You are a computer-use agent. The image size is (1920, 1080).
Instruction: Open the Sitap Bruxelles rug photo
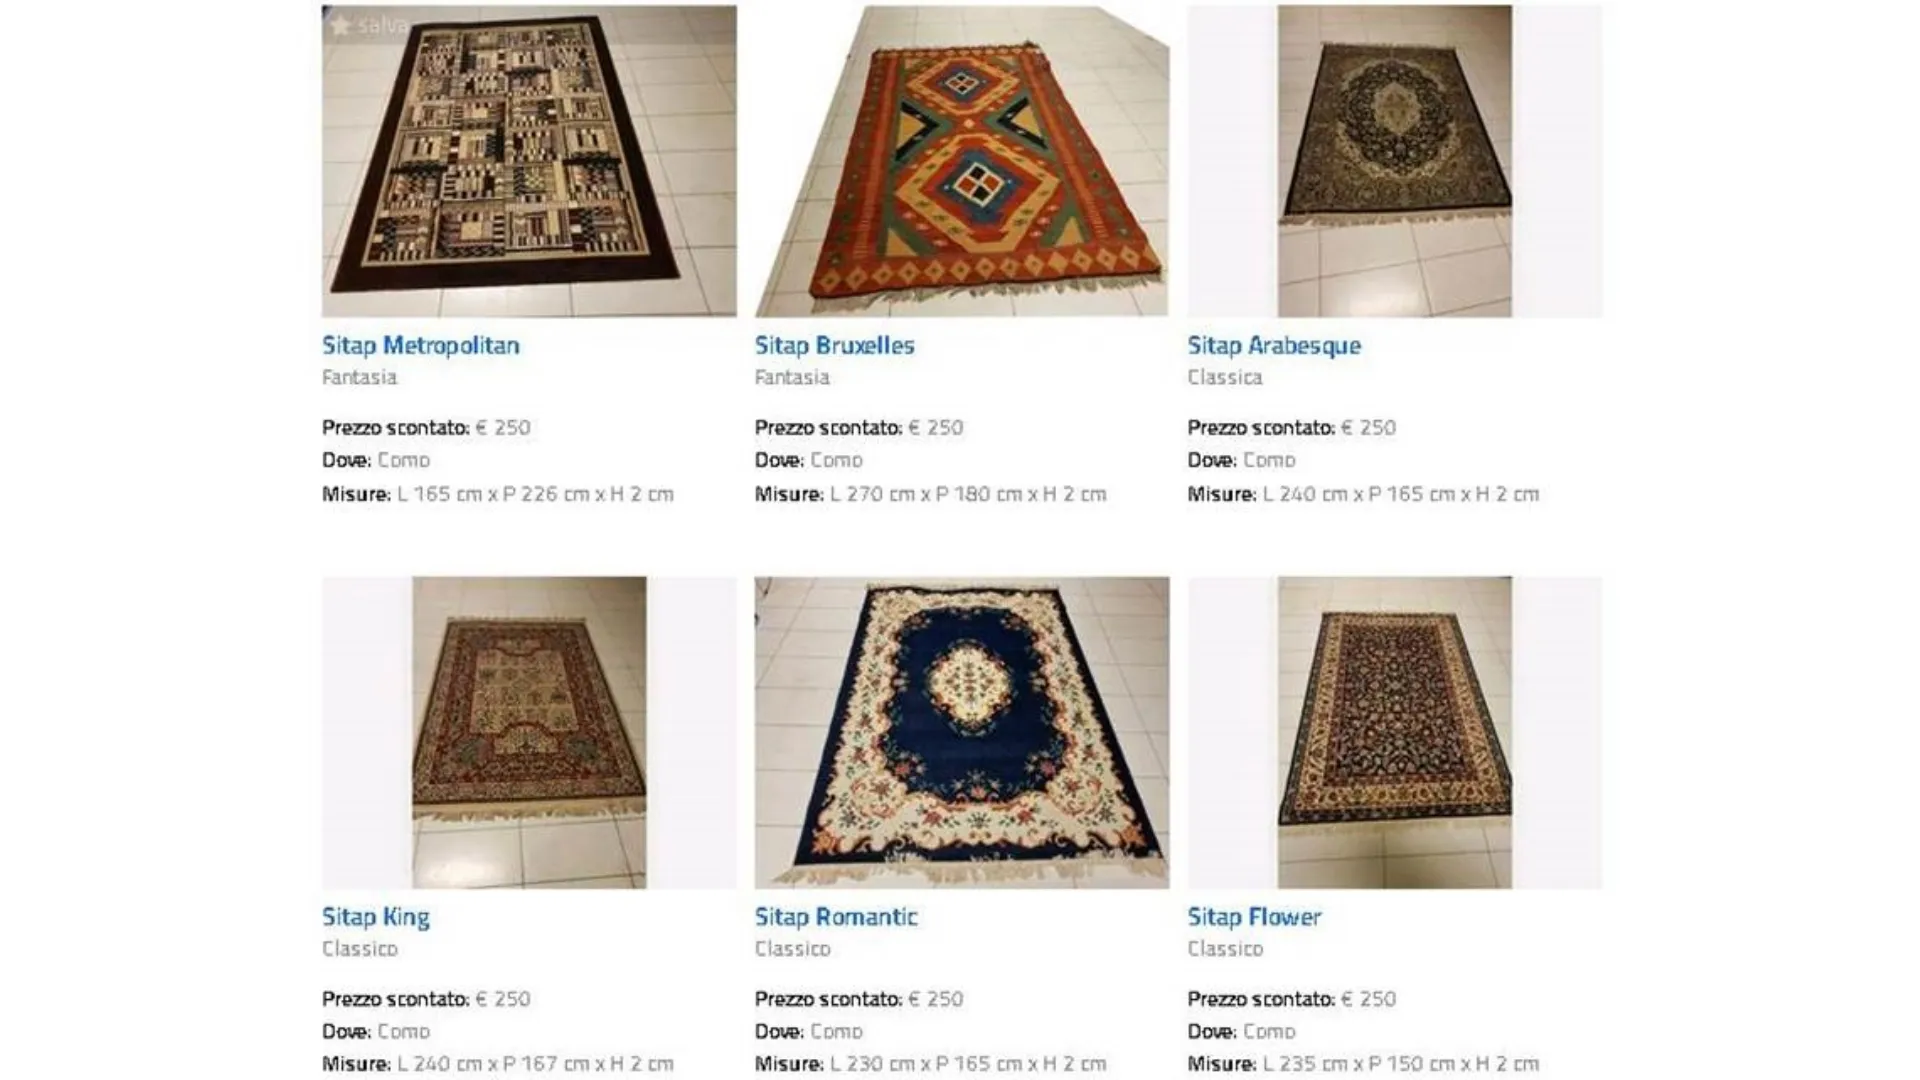point(962,161)
